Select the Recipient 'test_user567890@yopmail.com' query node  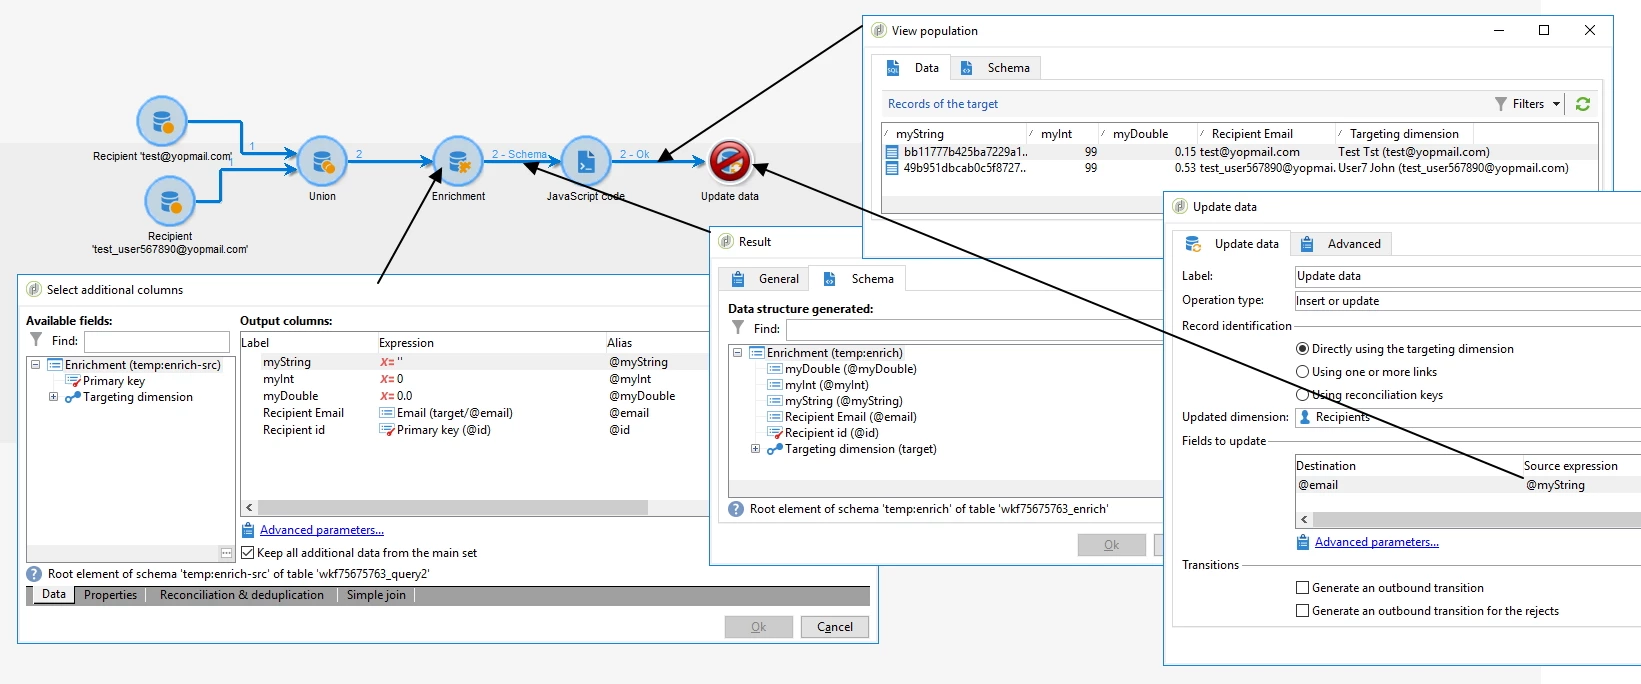pyautogui.click(x=170, y=202)
